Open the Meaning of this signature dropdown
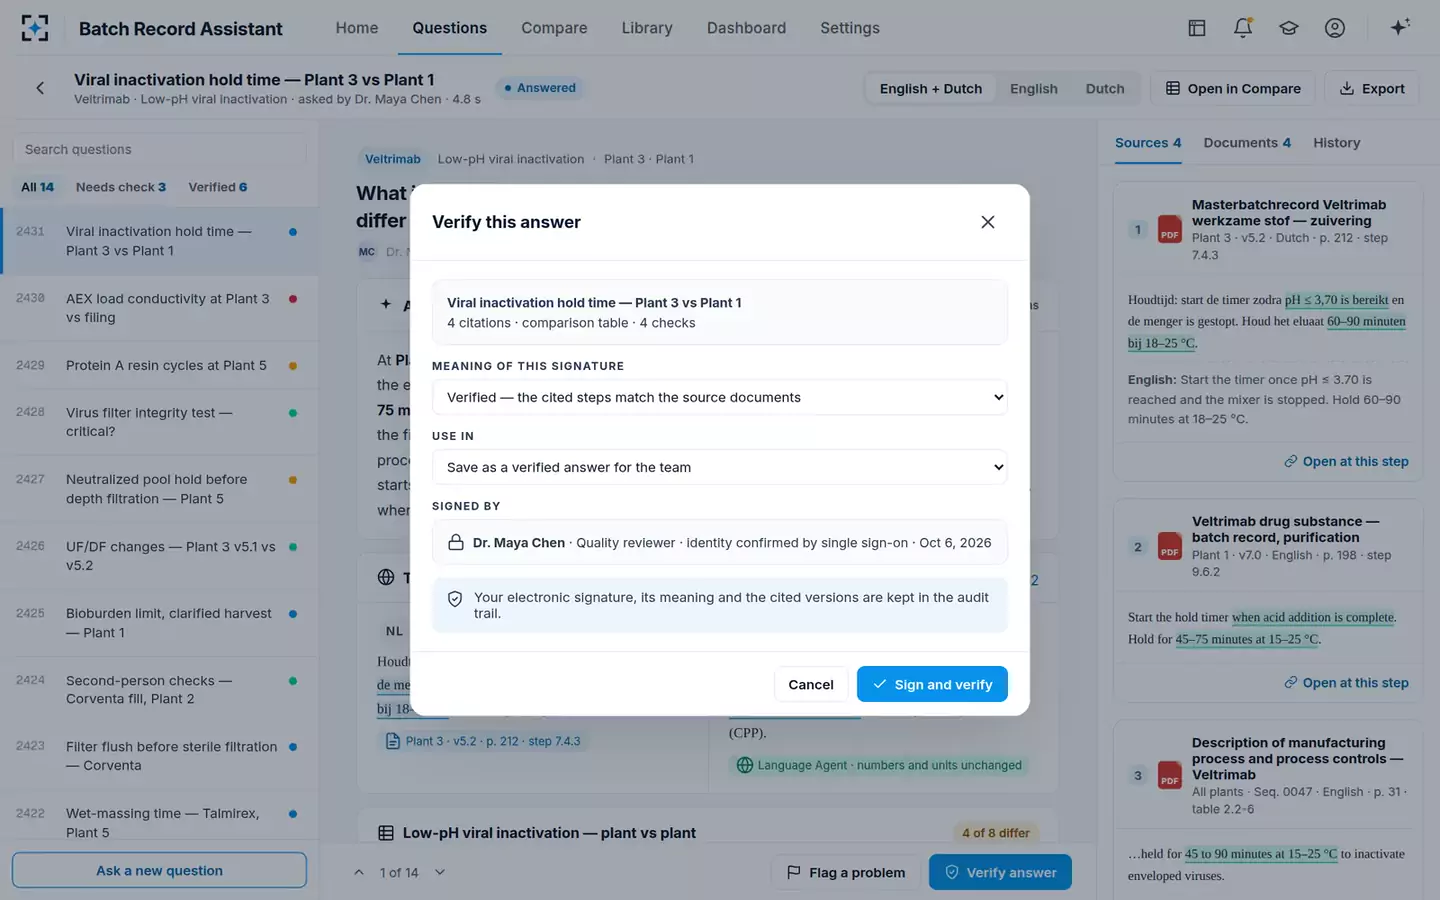This screenshot has height=900, width=1440. [720, 397]
